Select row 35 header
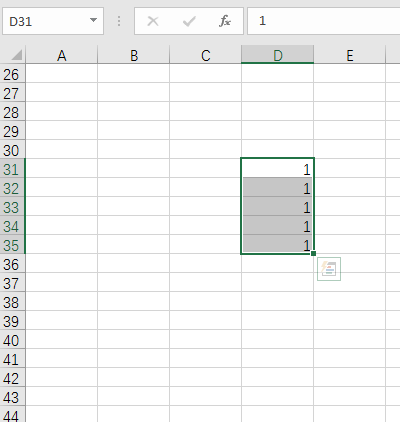Image resolution: width=400 pixels, height=422 pixels. pos(12,245)
